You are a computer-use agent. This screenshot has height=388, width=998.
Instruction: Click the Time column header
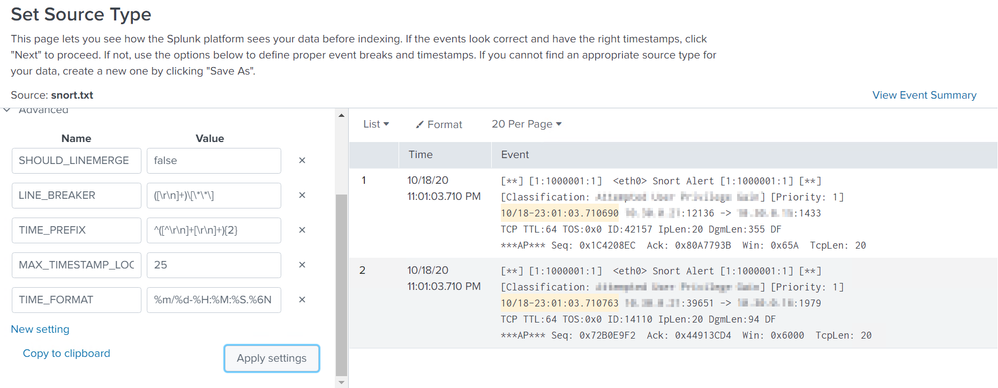(421, 155)
